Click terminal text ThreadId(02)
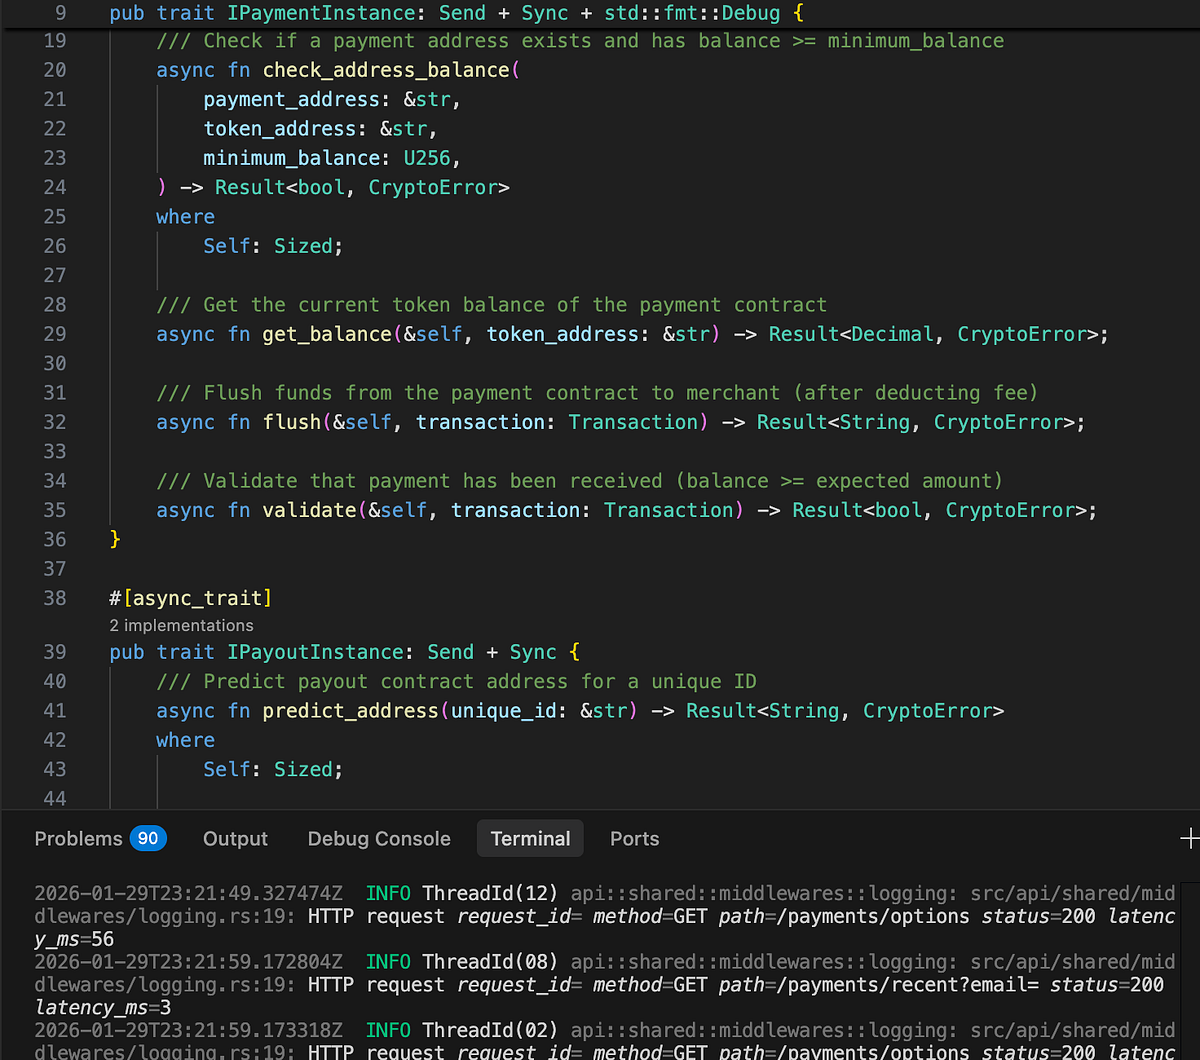 tap(489, 1030)
